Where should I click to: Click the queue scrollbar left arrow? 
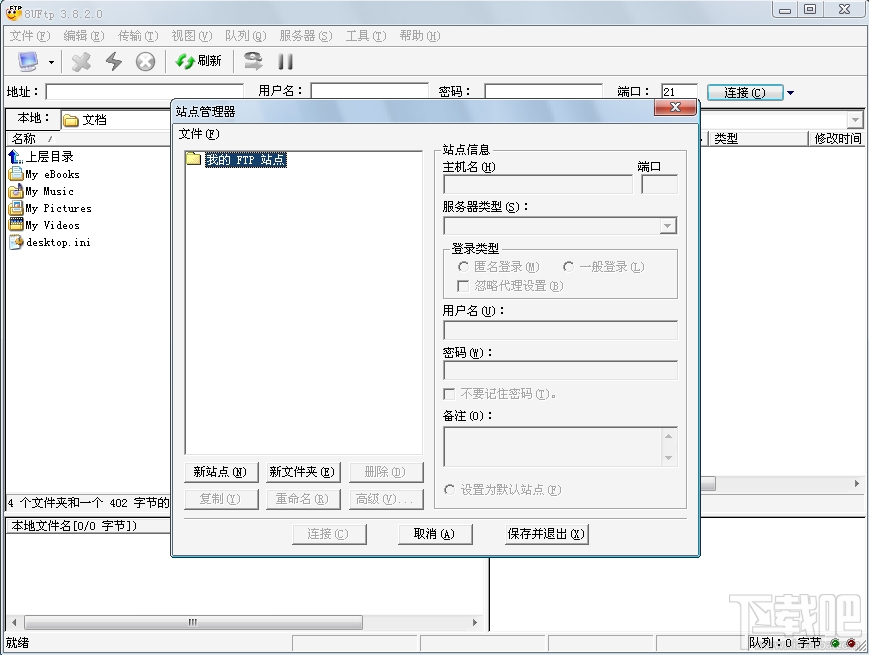[14, 622]
